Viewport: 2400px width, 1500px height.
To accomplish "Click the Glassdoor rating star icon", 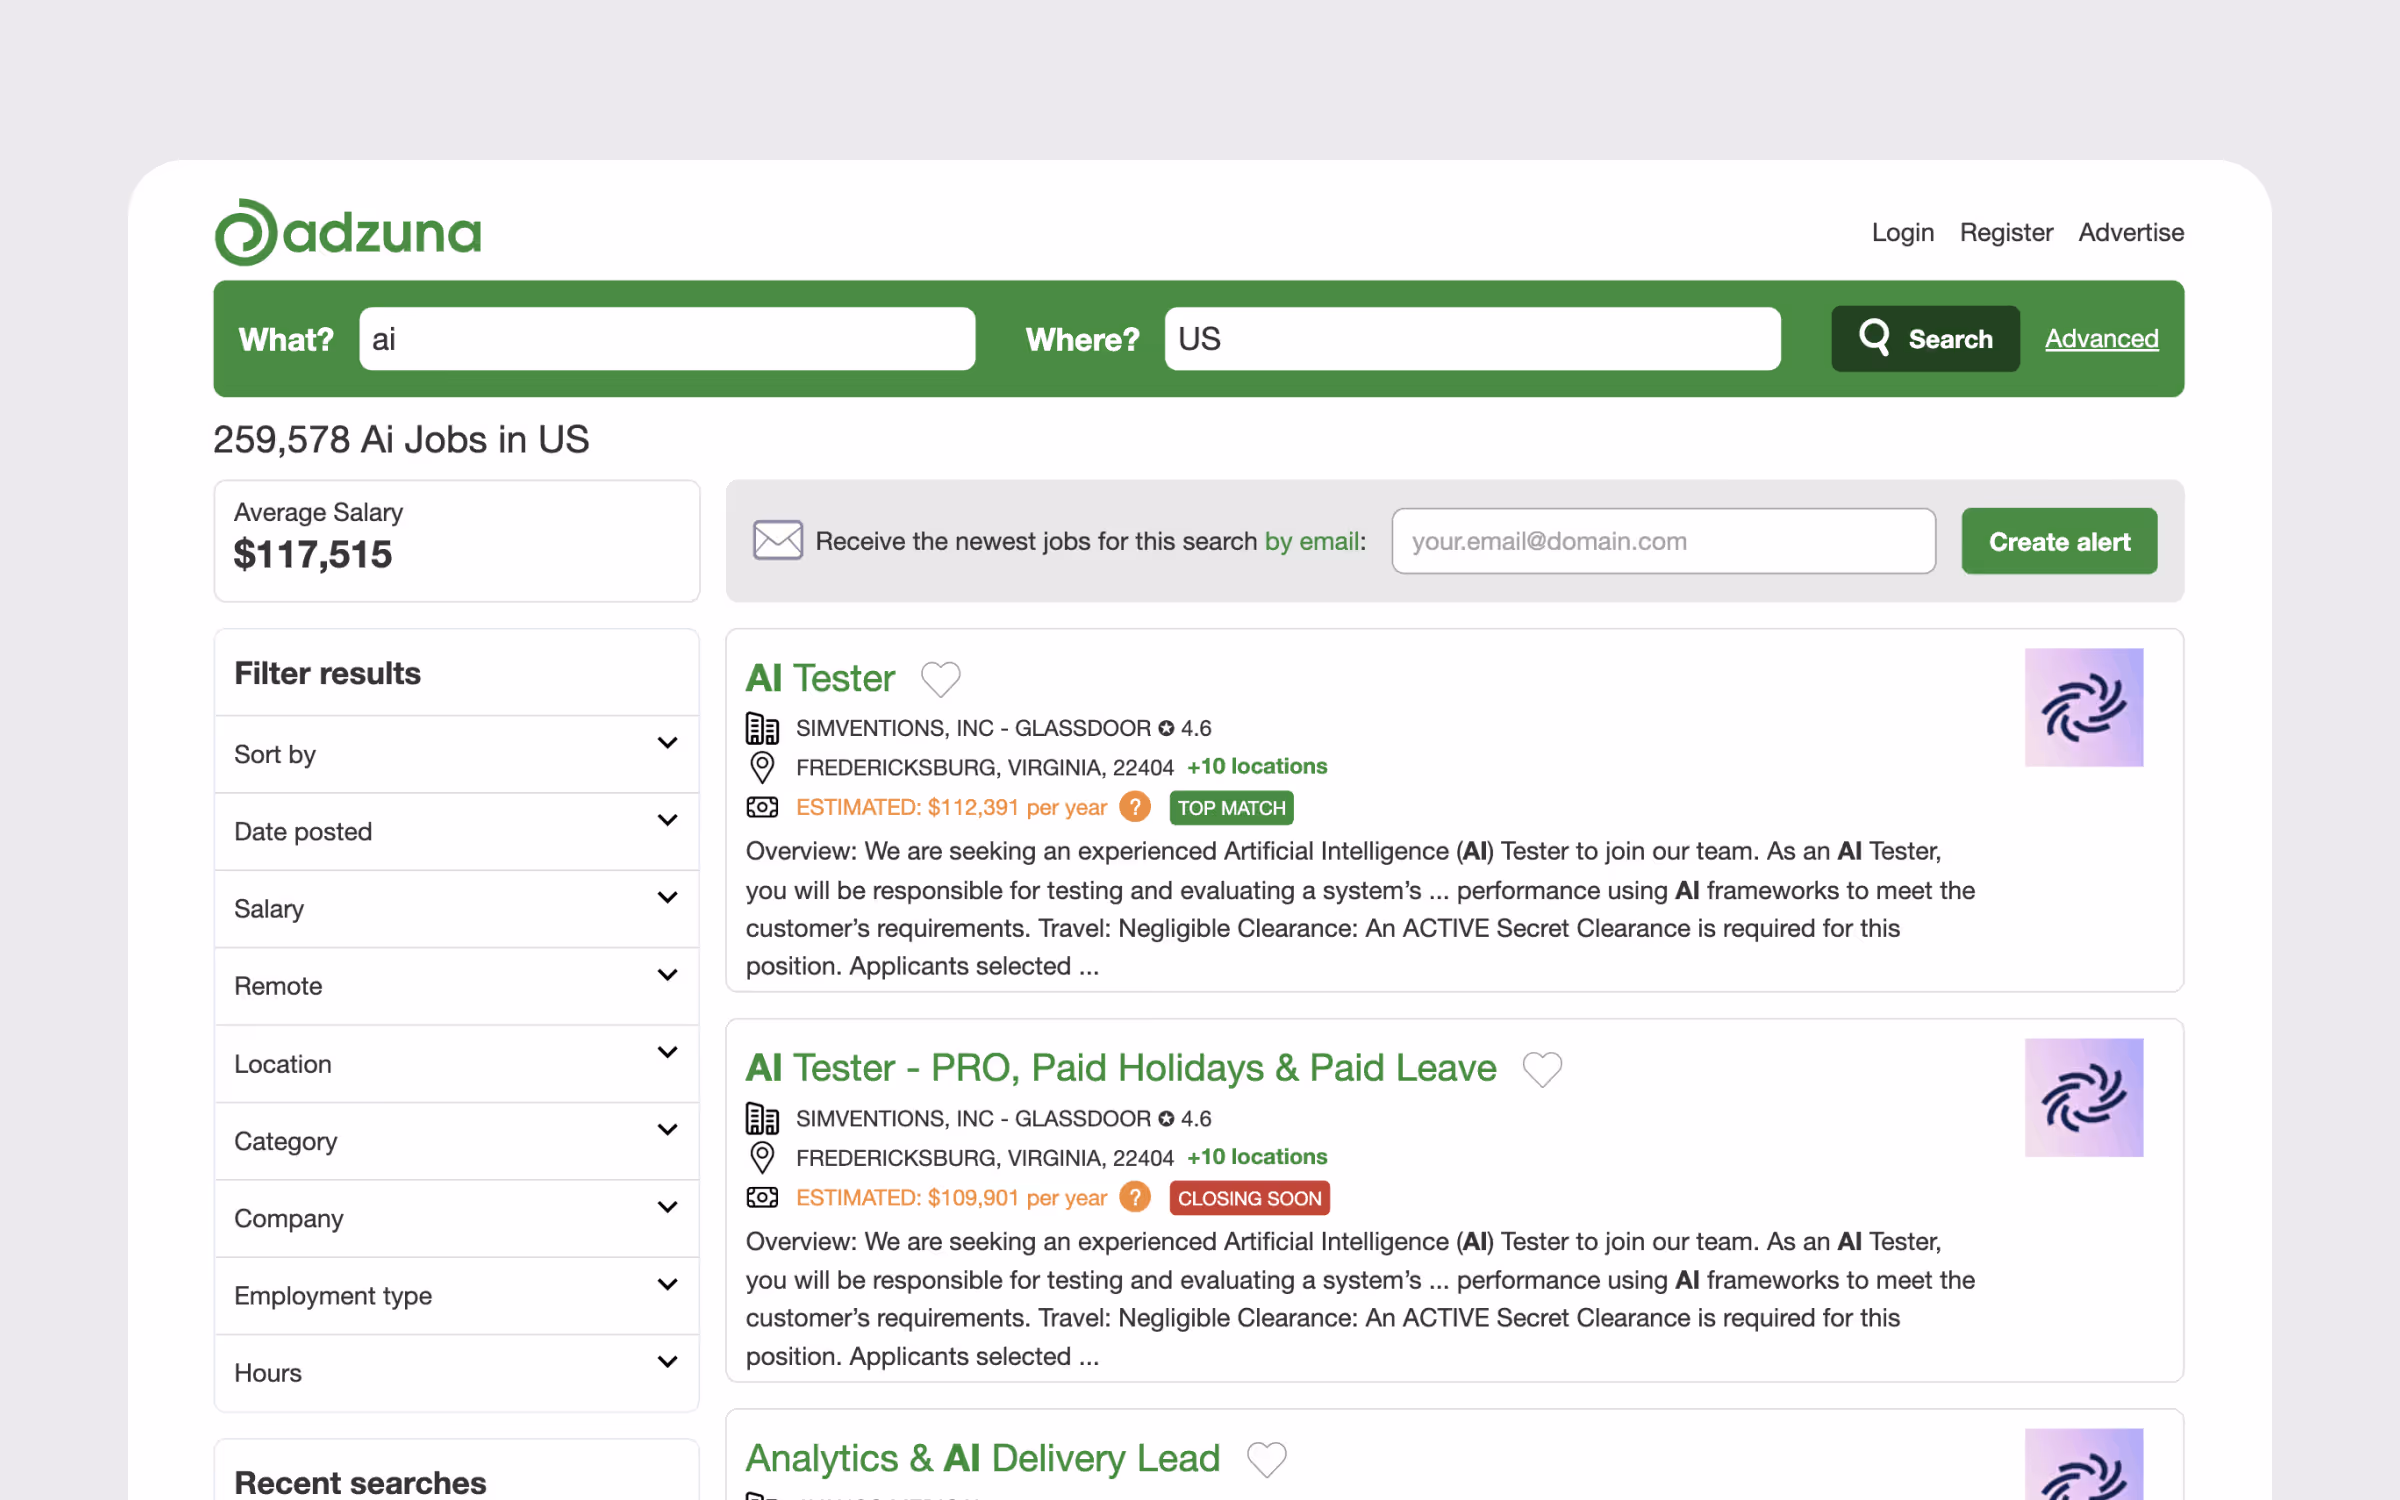I will (1167, 727).
